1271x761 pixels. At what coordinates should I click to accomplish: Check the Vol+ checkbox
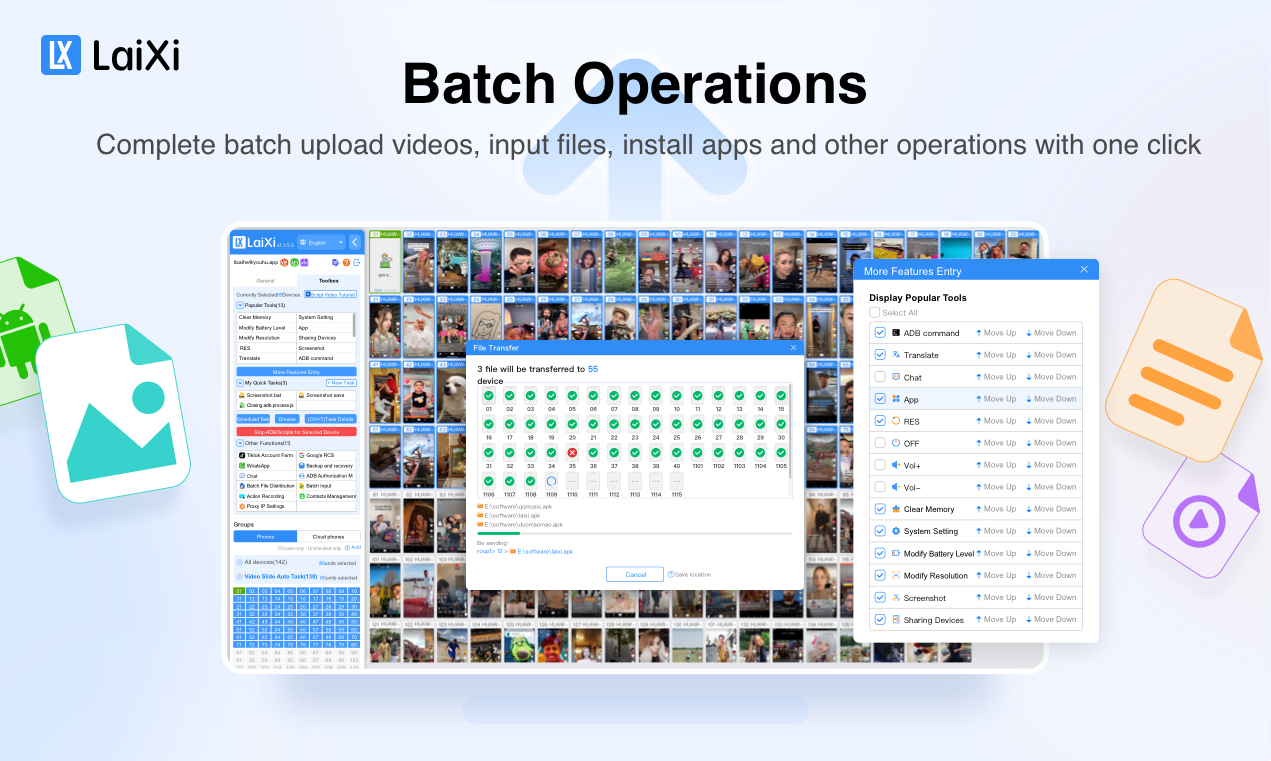pos(880,465)
